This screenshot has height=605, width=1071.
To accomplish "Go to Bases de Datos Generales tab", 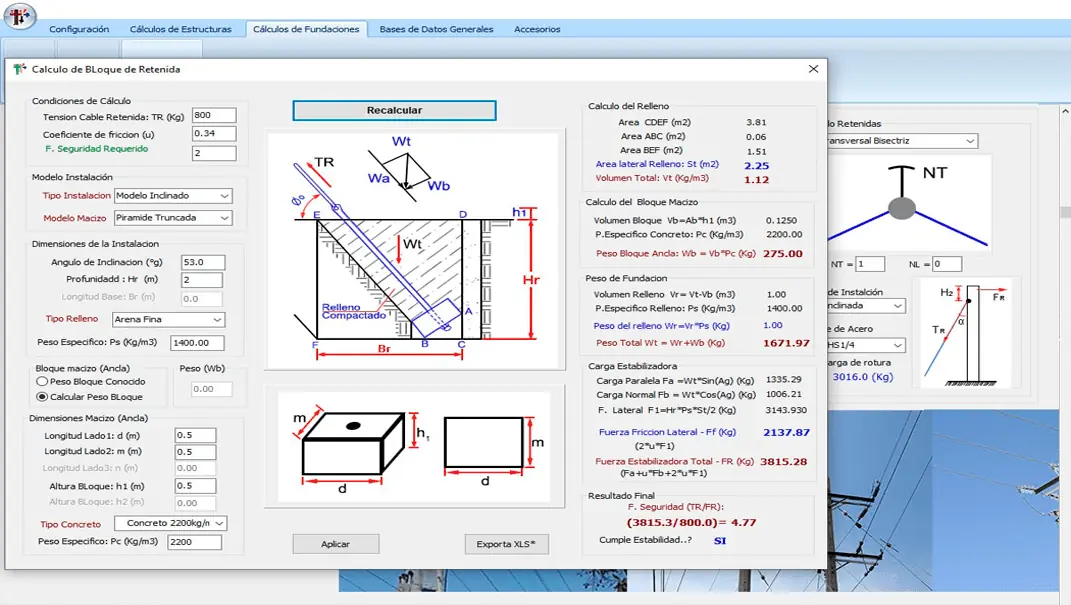I will pos(436,29).
